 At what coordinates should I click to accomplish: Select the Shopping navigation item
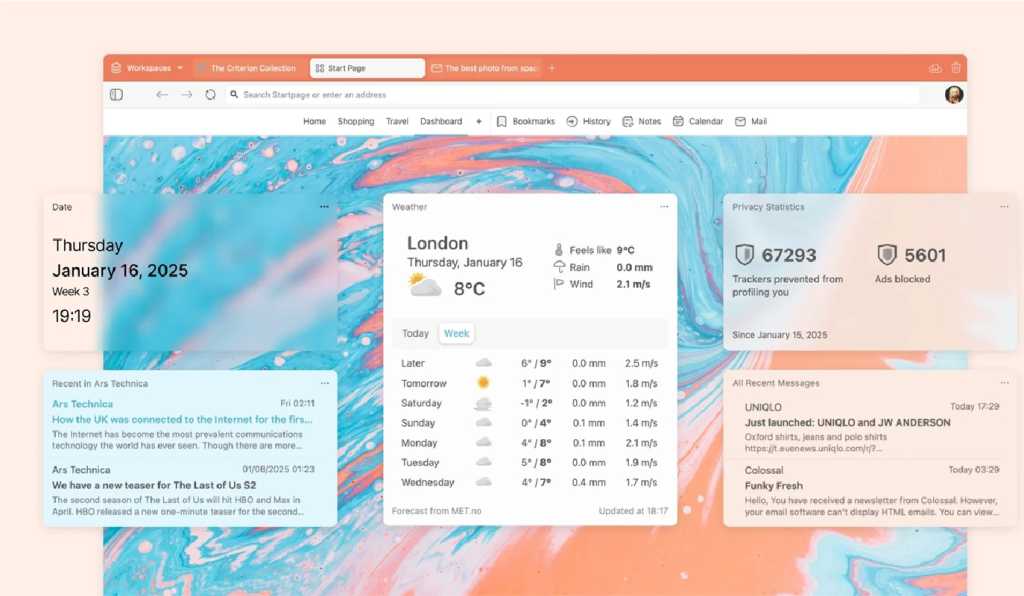point(356,121)
